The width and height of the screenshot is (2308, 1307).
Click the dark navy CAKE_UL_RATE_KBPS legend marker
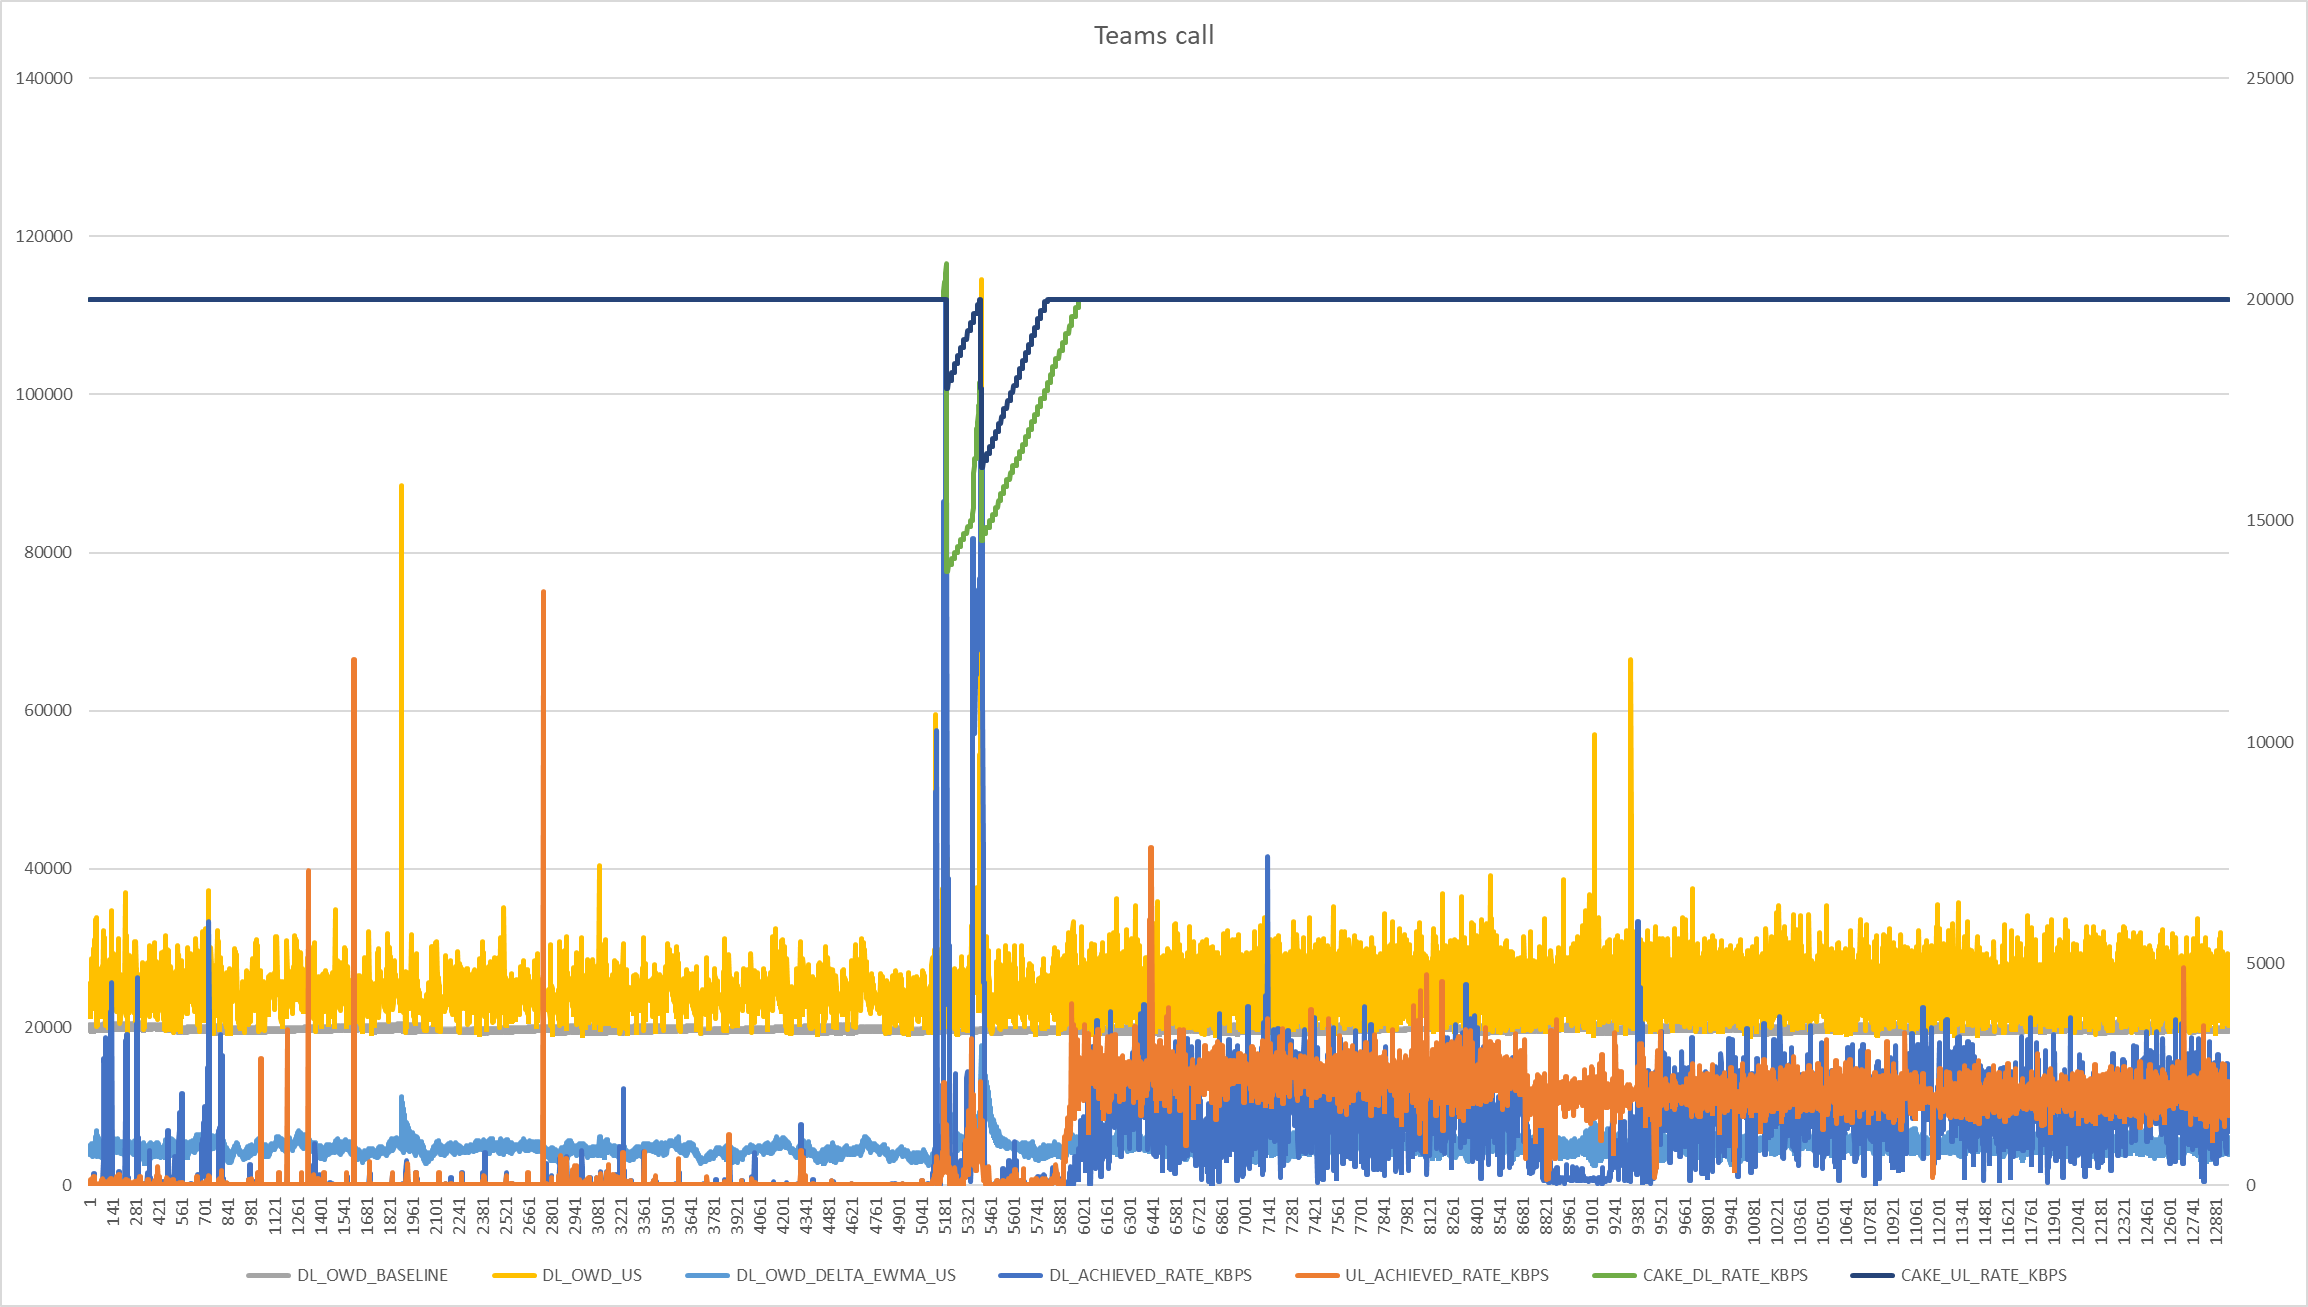1873,1275
